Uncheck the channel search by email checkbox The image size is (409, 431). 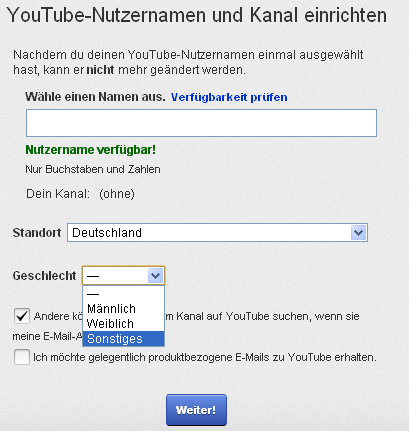(x=22, y=316)
